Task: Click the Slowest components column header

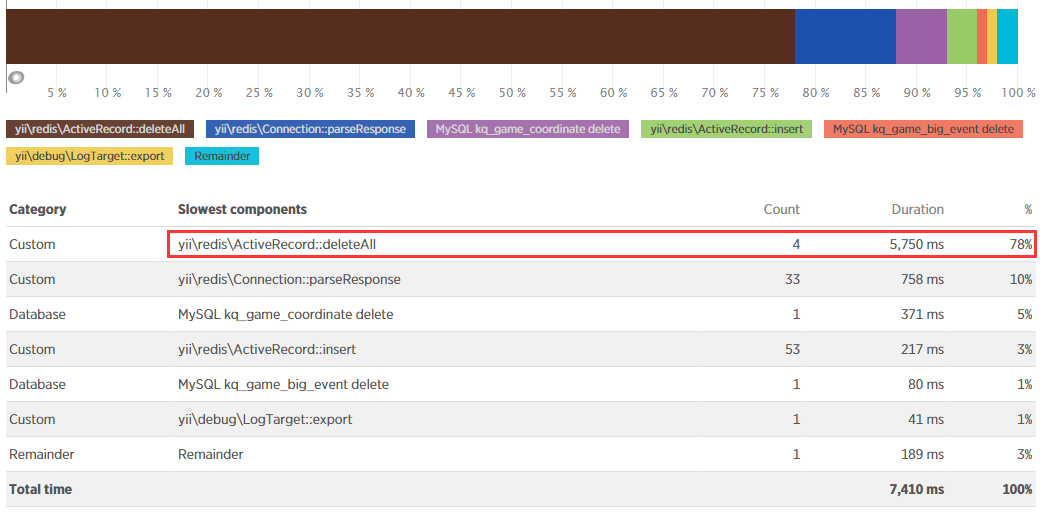Action: [x=242, y=209]
